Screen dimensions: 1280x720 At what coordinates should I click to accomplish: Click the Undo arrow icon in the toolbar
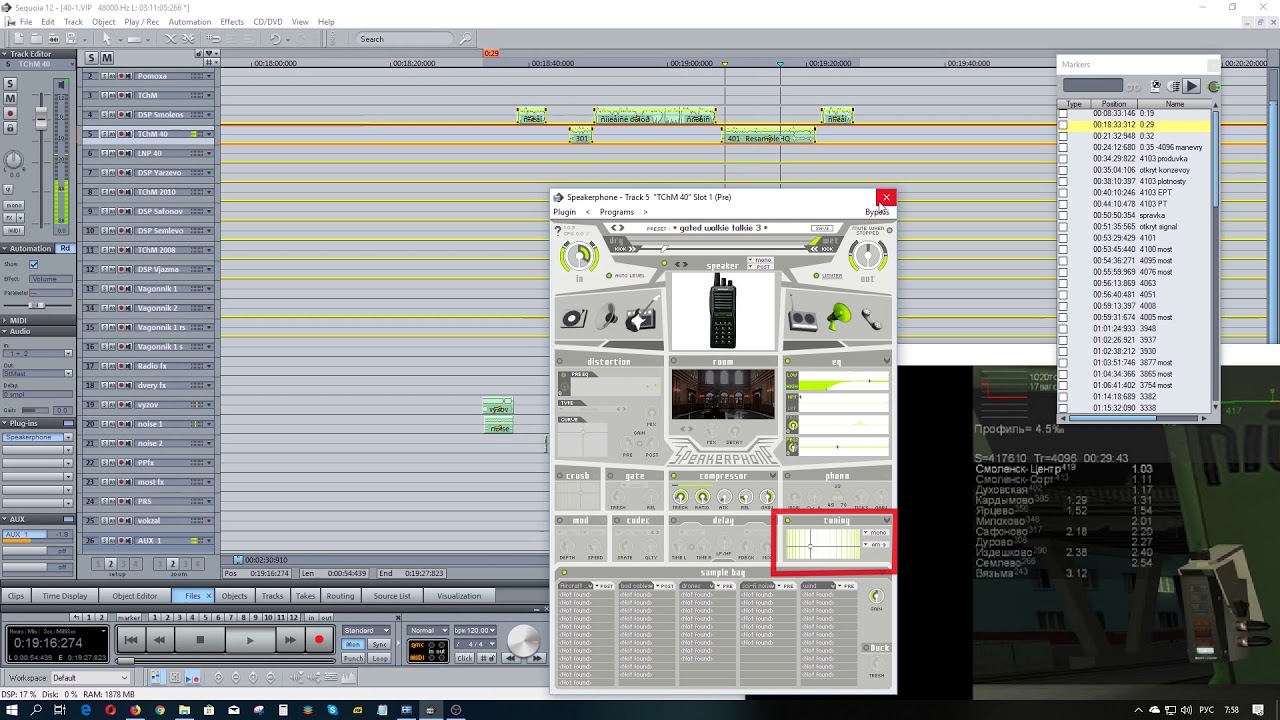(x=275, y=39)
